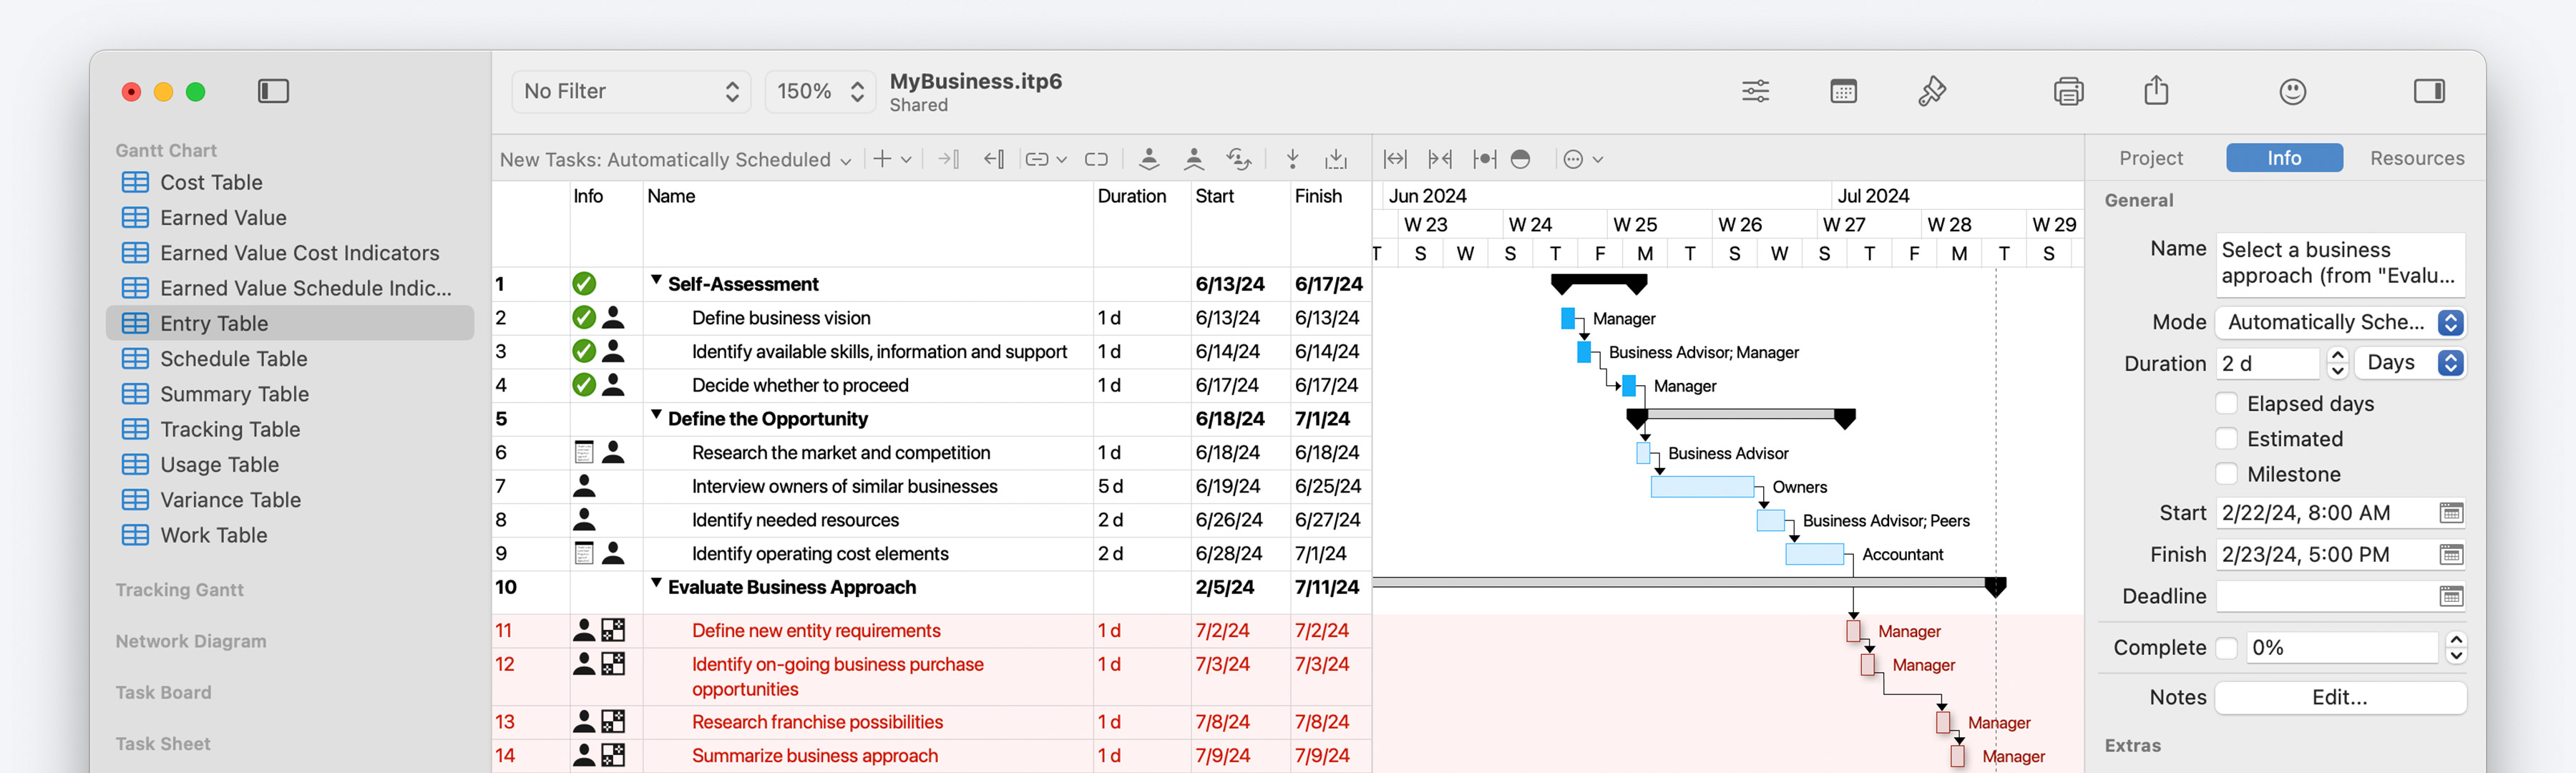Click the Notes Edit... button
Image resolution: width=2576 pixels, height=773 pixels.
2340,697
